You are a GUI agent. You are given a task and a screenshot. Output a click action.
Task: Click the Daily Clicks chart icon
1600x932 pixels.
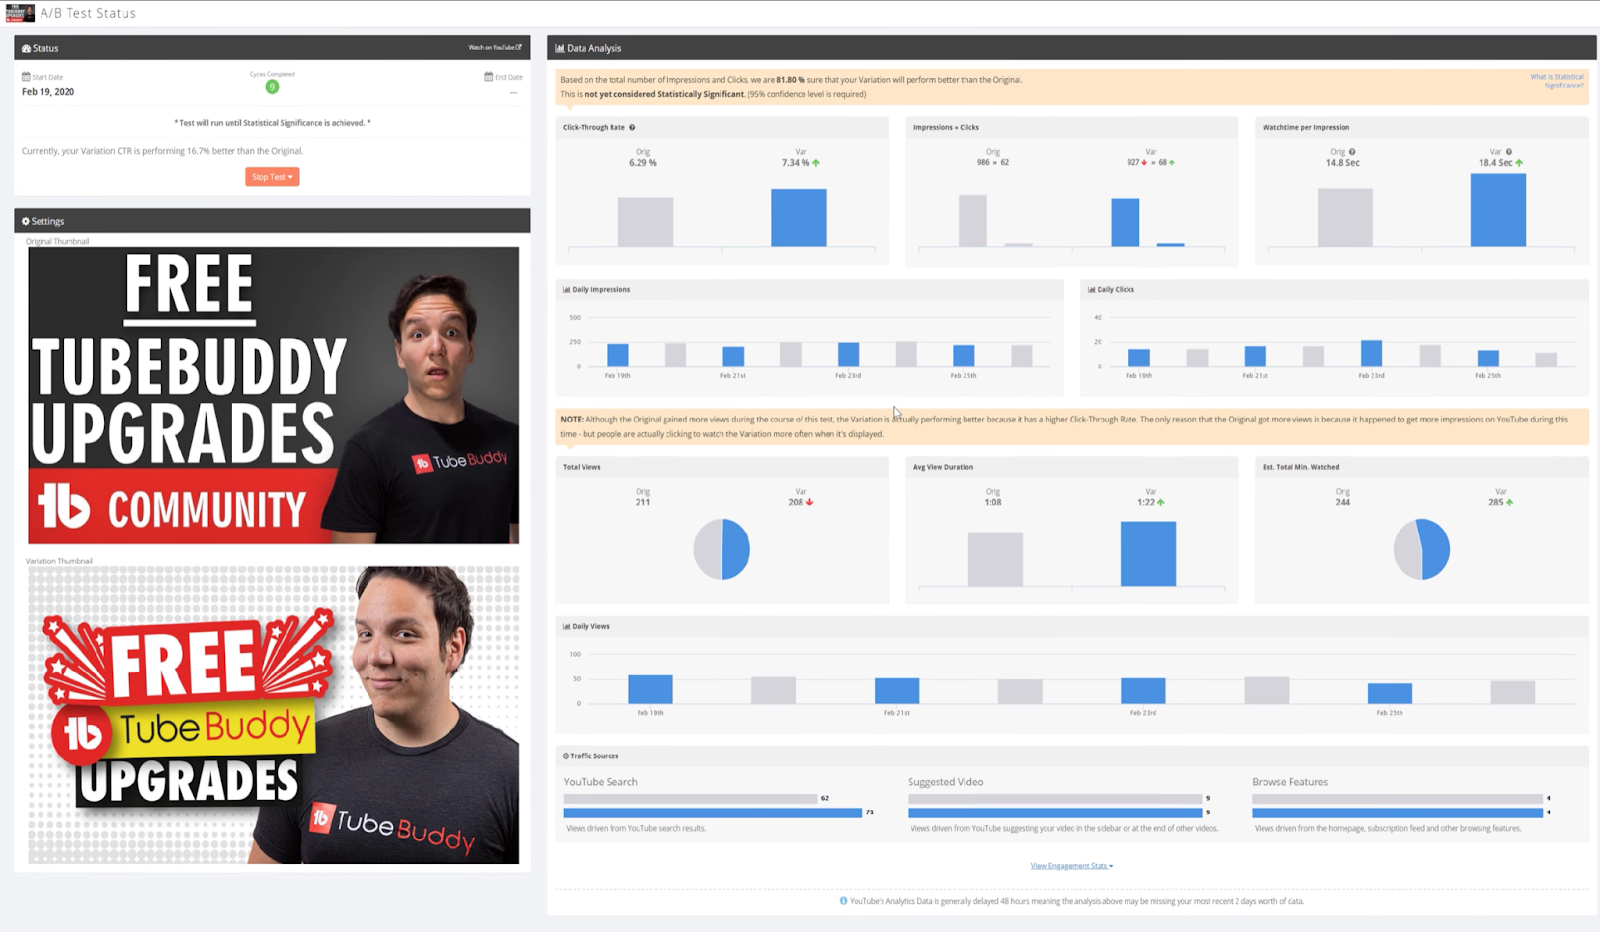[x=1092, y=289]
